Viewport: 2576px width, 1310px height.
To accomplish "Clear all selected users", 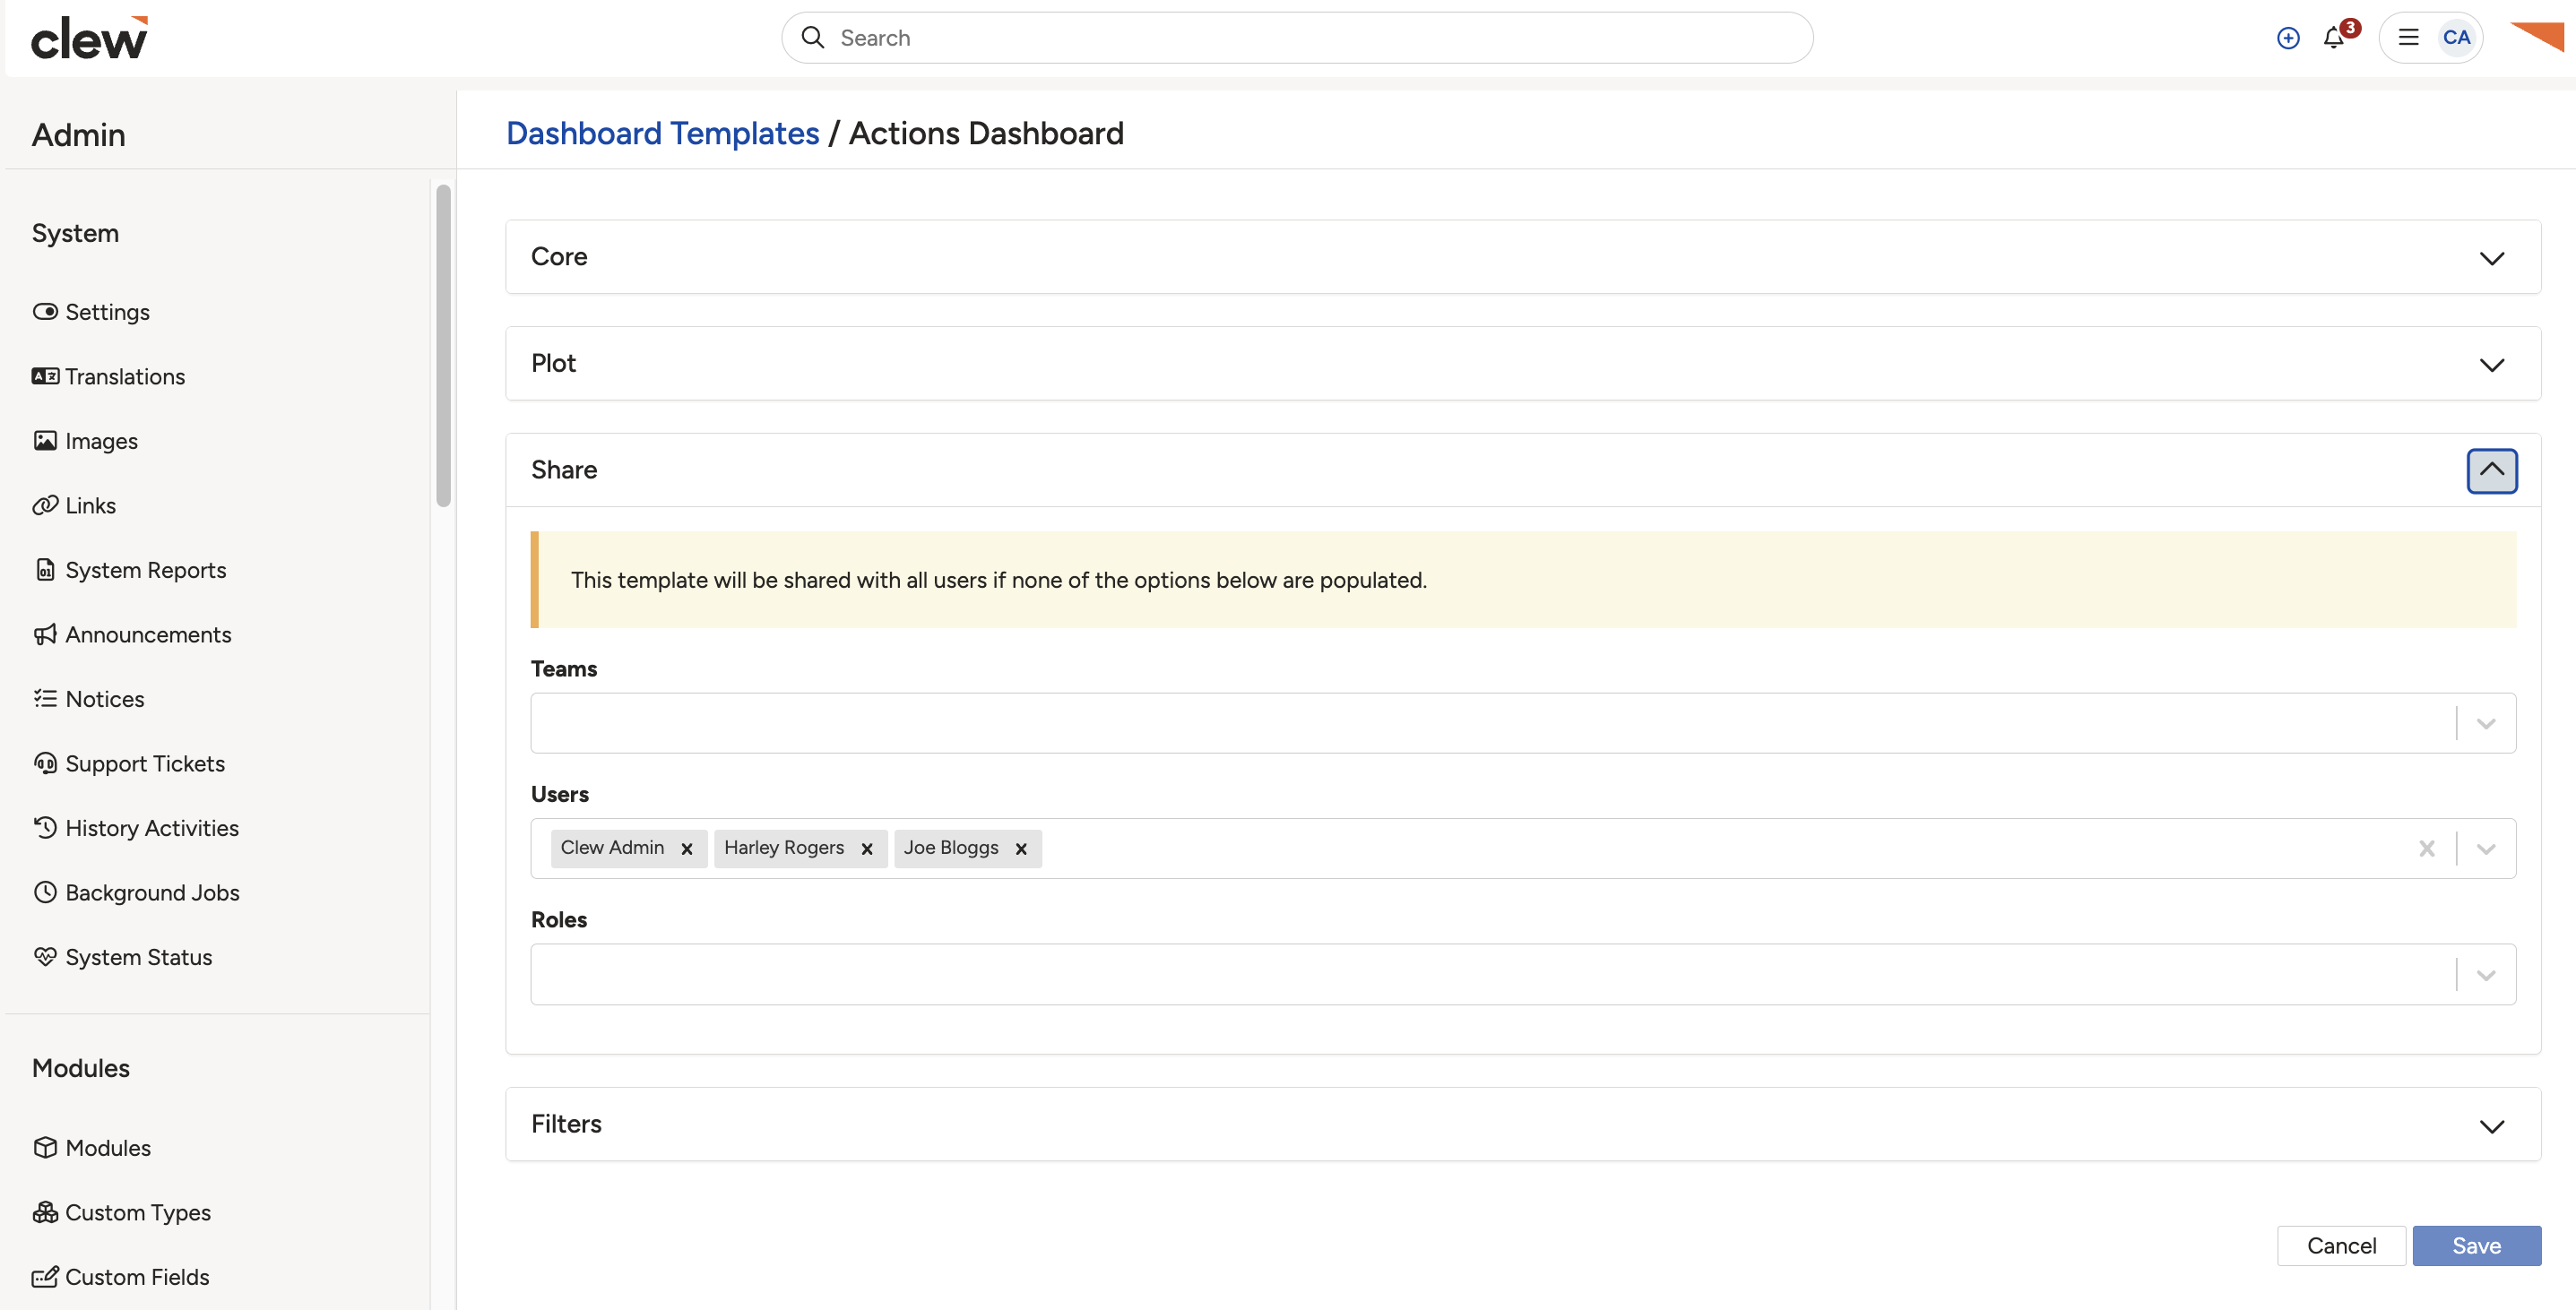I will (x=2426, y=849).
